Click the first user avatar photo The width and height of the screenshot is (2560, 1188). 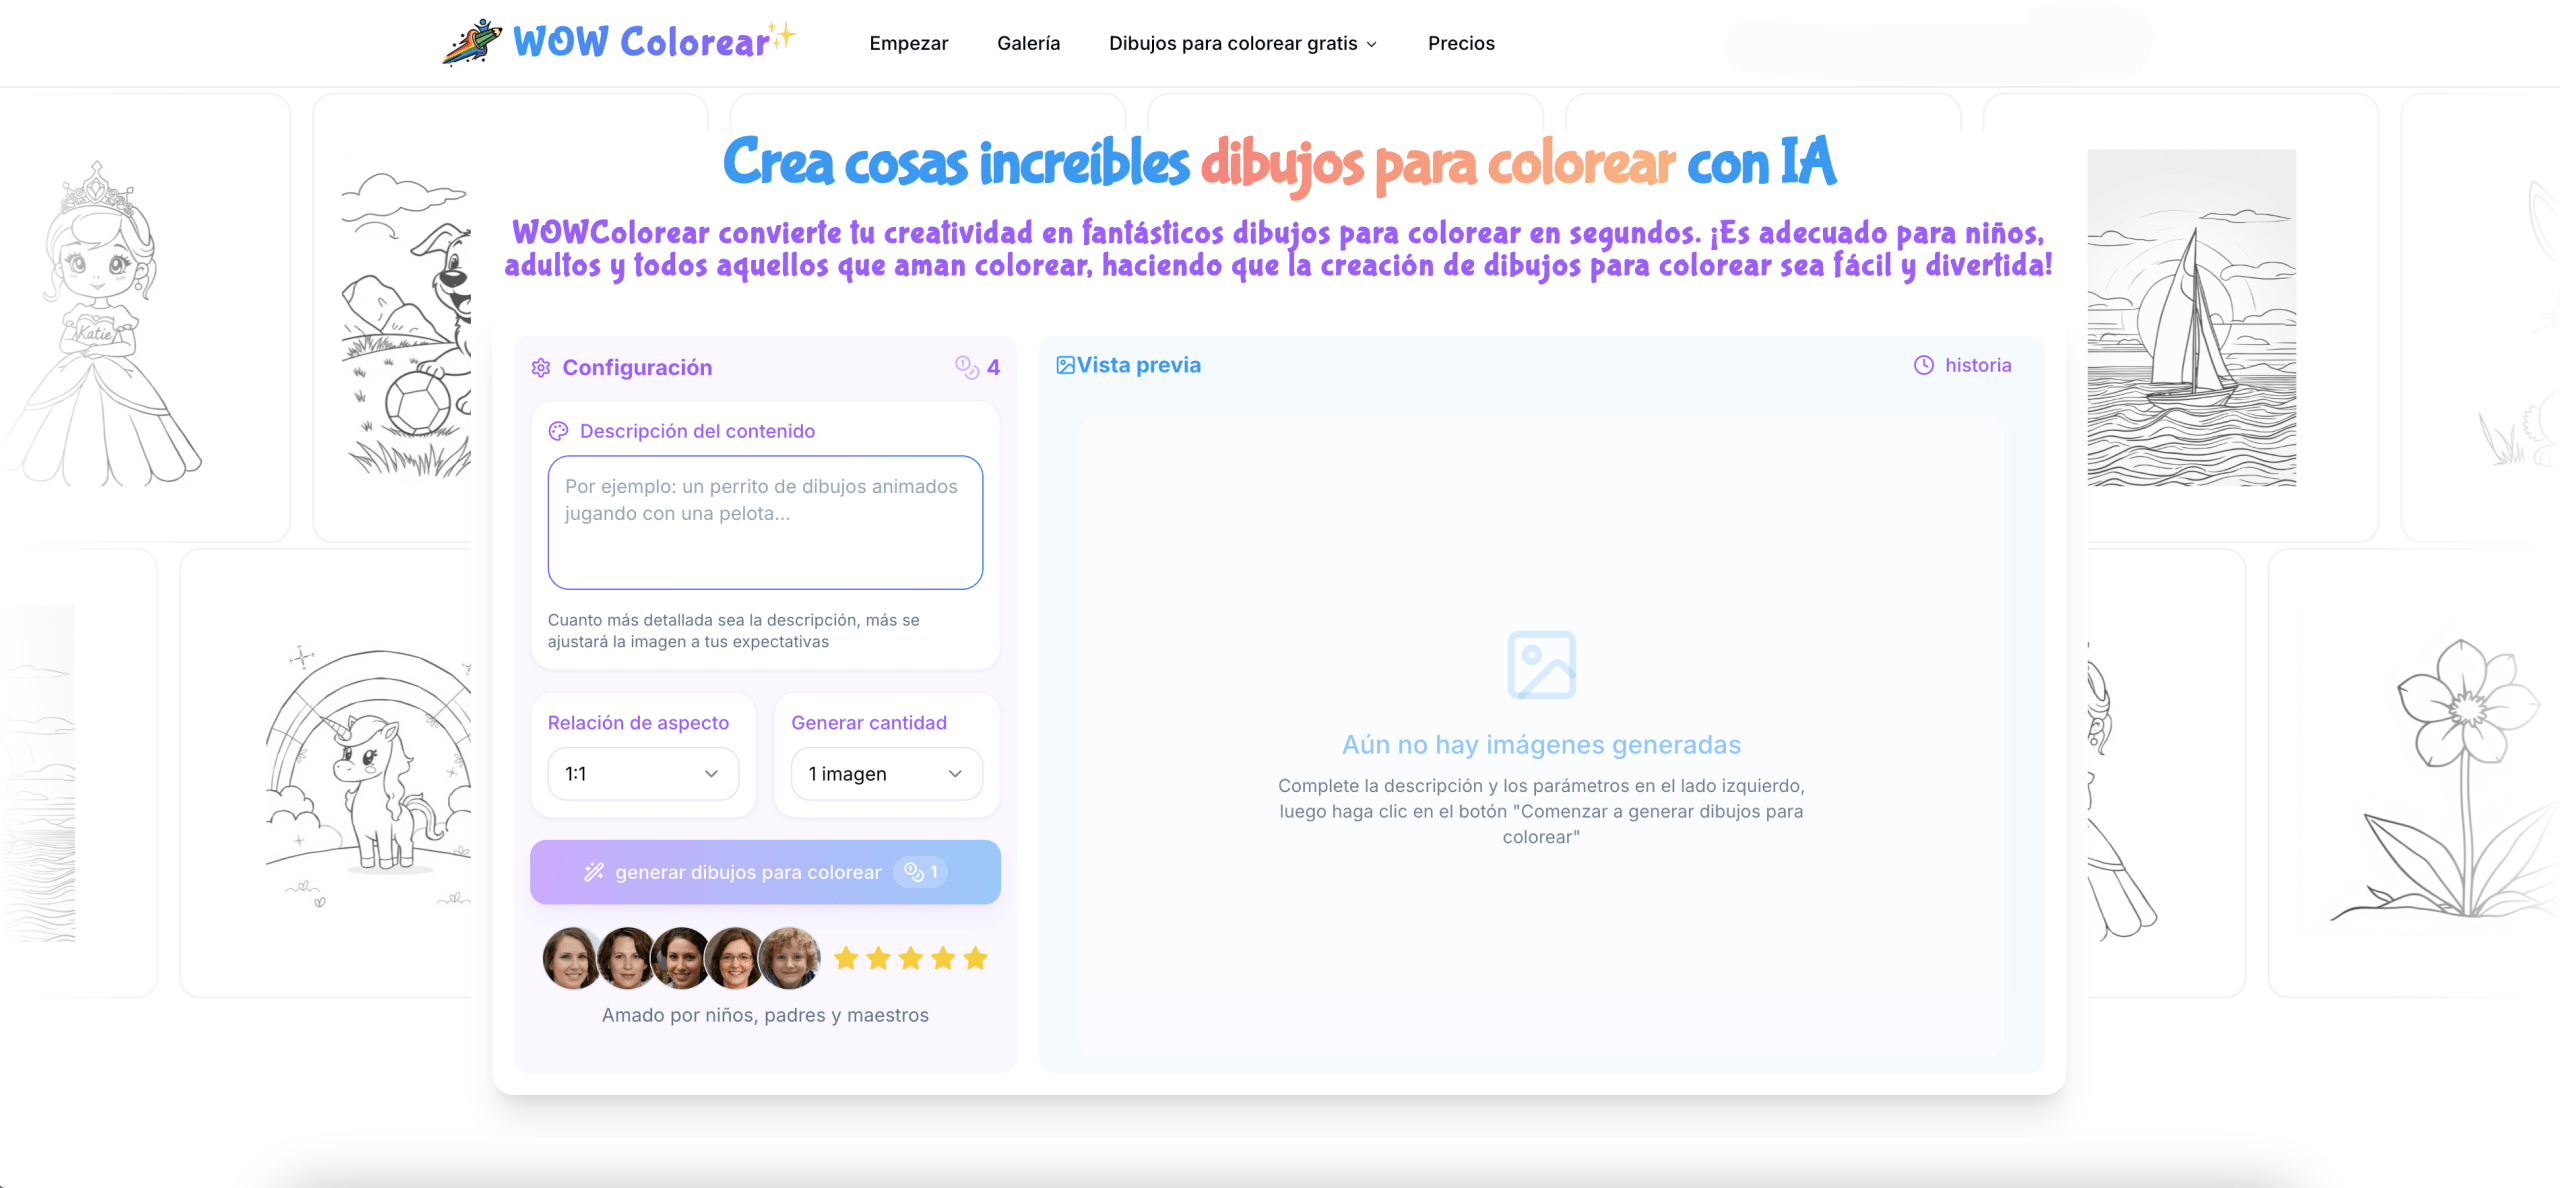pos(571,958)
